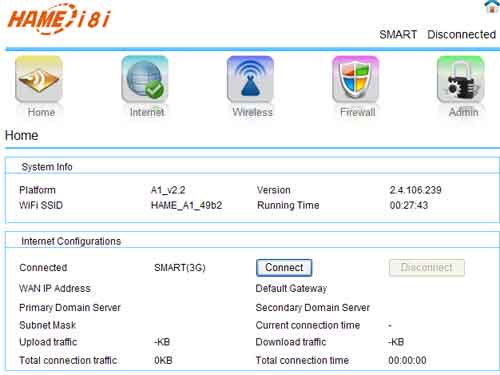Click the Secondary Domain Server label

pos(313,307)
